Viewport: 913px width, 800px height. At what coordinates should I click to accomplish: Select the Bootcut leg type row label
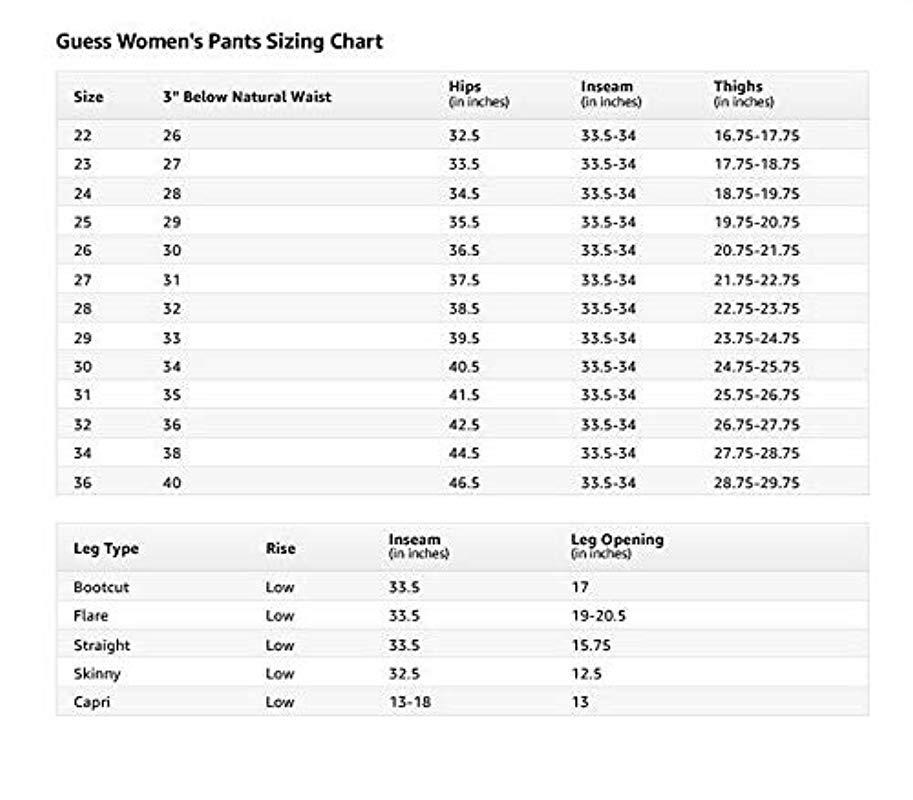coord(101,587)
